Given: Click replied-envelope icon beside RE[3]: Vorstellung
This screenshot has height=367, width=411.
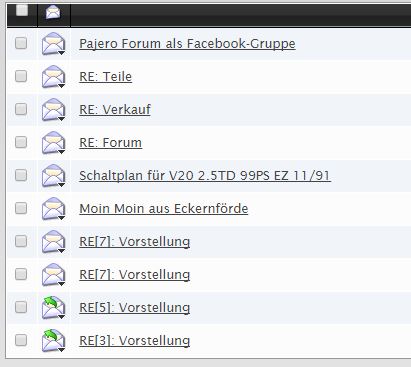Looking at the screenshot, I should coord(53,340).
